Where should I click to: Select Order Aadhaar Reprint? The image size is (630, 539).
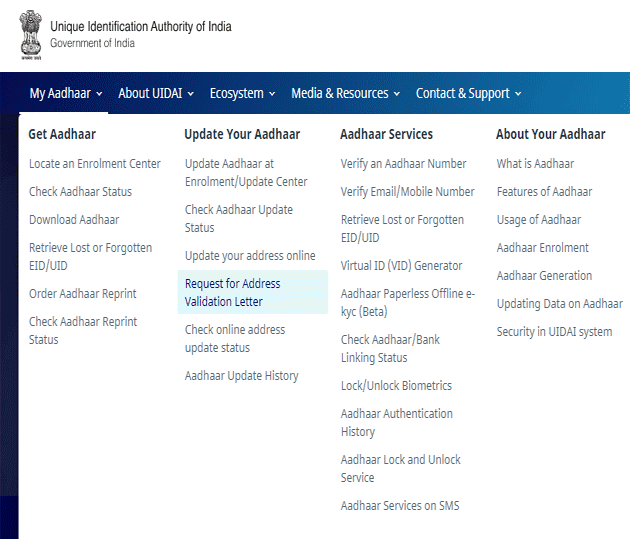tap(83, 294)
